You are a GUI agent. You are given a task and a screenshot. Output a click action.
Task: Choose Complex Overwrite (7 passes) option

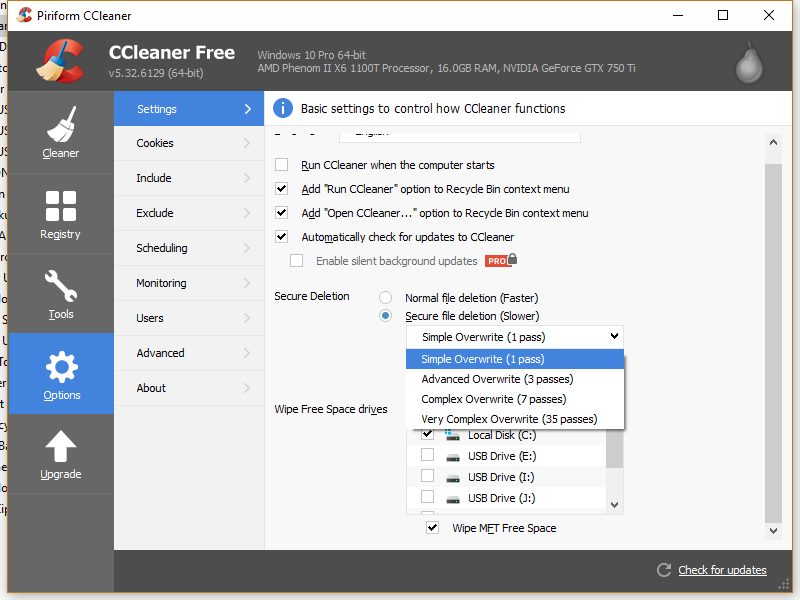pyautogui.click(x=515, y=399)
